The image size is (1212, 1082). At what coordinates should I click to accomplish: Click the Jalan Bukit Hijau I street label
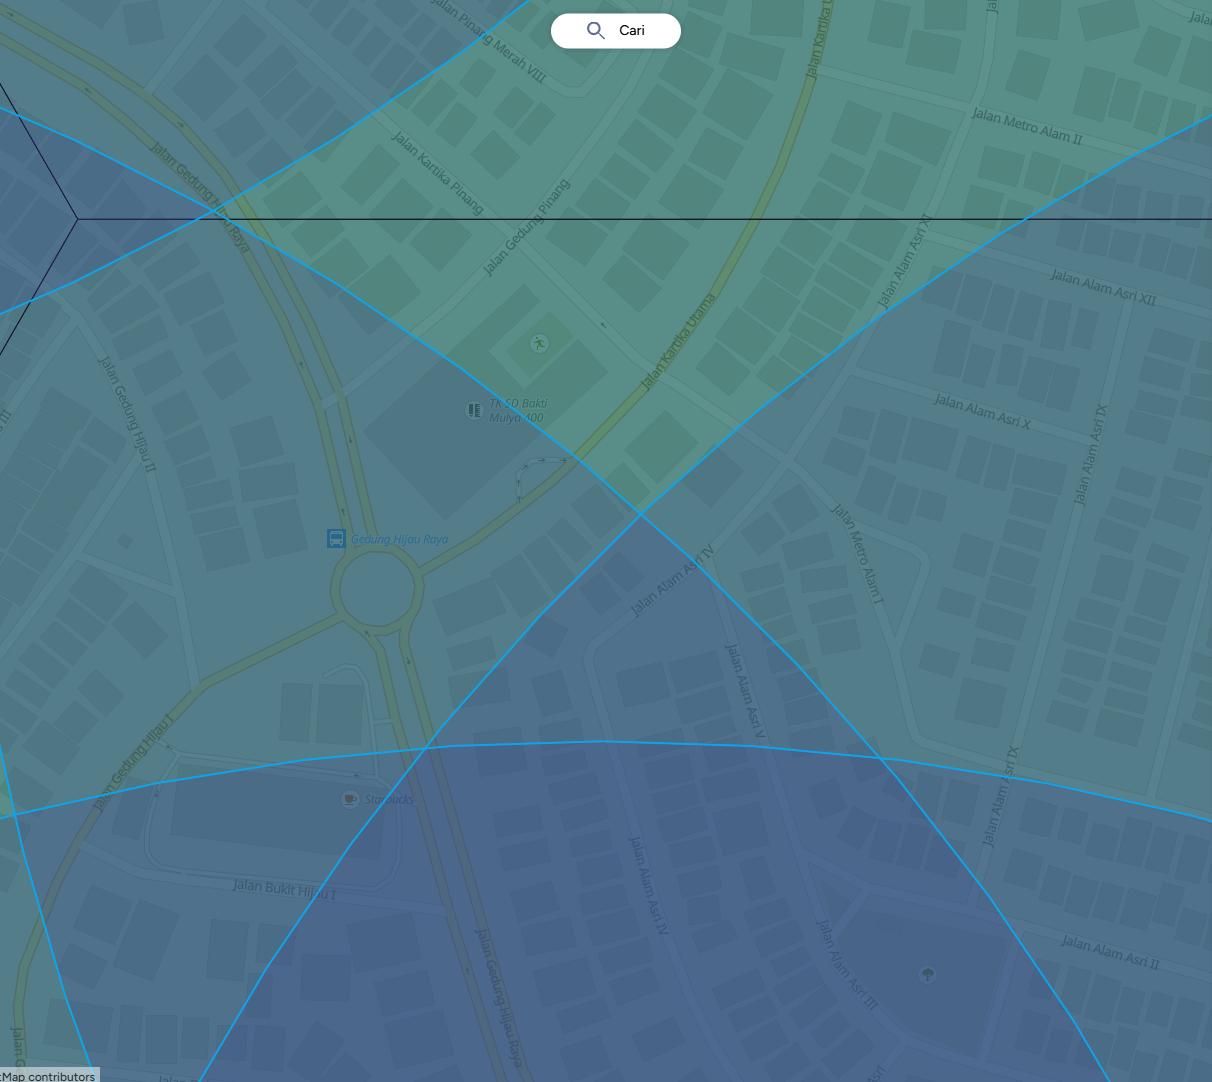[x=284, y=888]
